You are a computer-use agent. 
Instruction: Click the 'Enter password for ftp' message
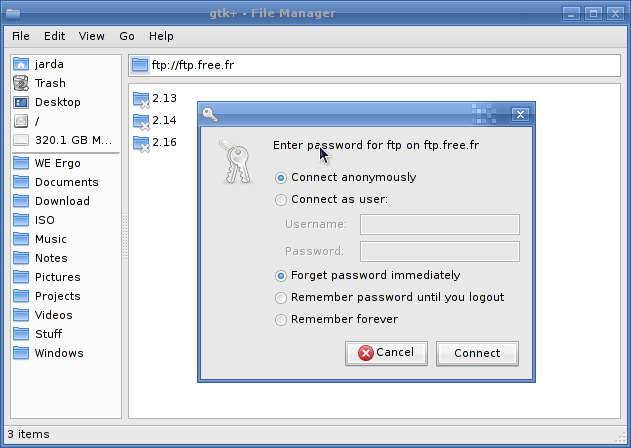376,145
